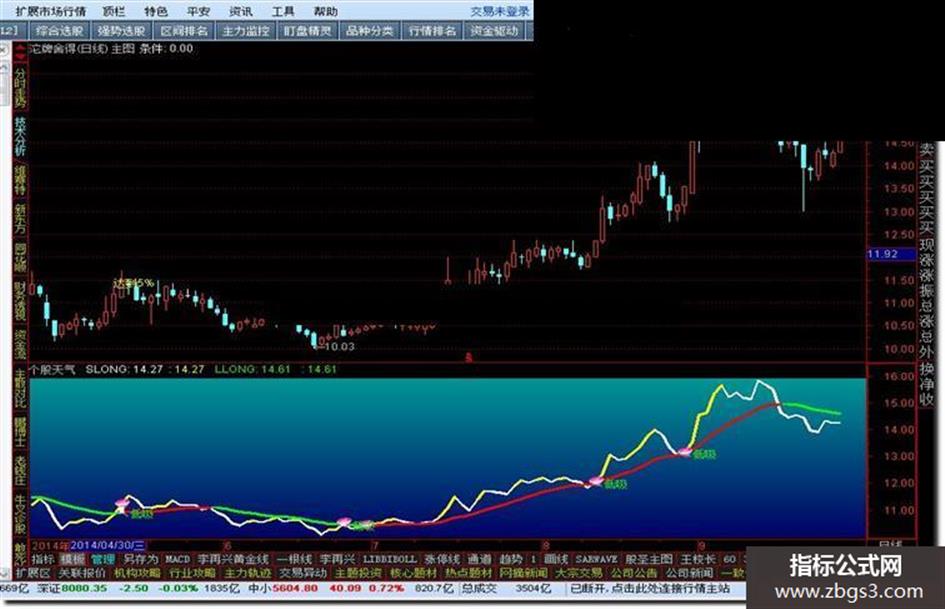
Task: Click the red up-down arrow icon beside stock title
Action: click(21, 51)
